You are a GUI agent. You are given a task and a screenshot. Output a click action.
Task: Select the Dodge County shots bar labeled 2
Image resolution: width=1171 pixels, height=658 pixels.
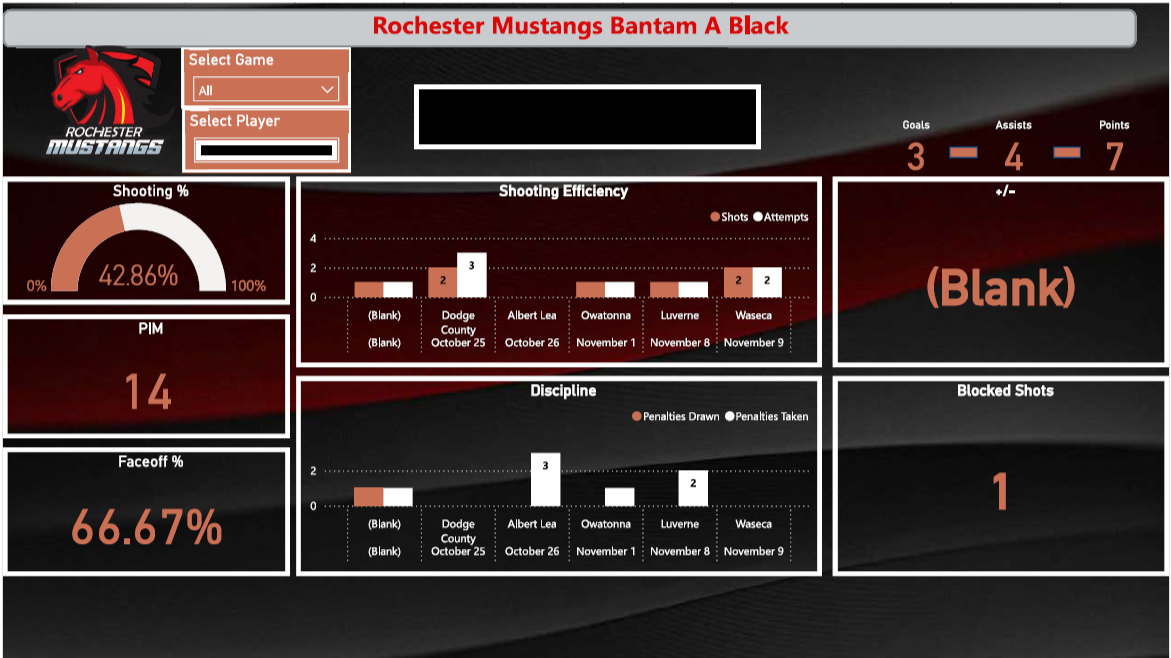pyautogui.click(x=443, y=282)
